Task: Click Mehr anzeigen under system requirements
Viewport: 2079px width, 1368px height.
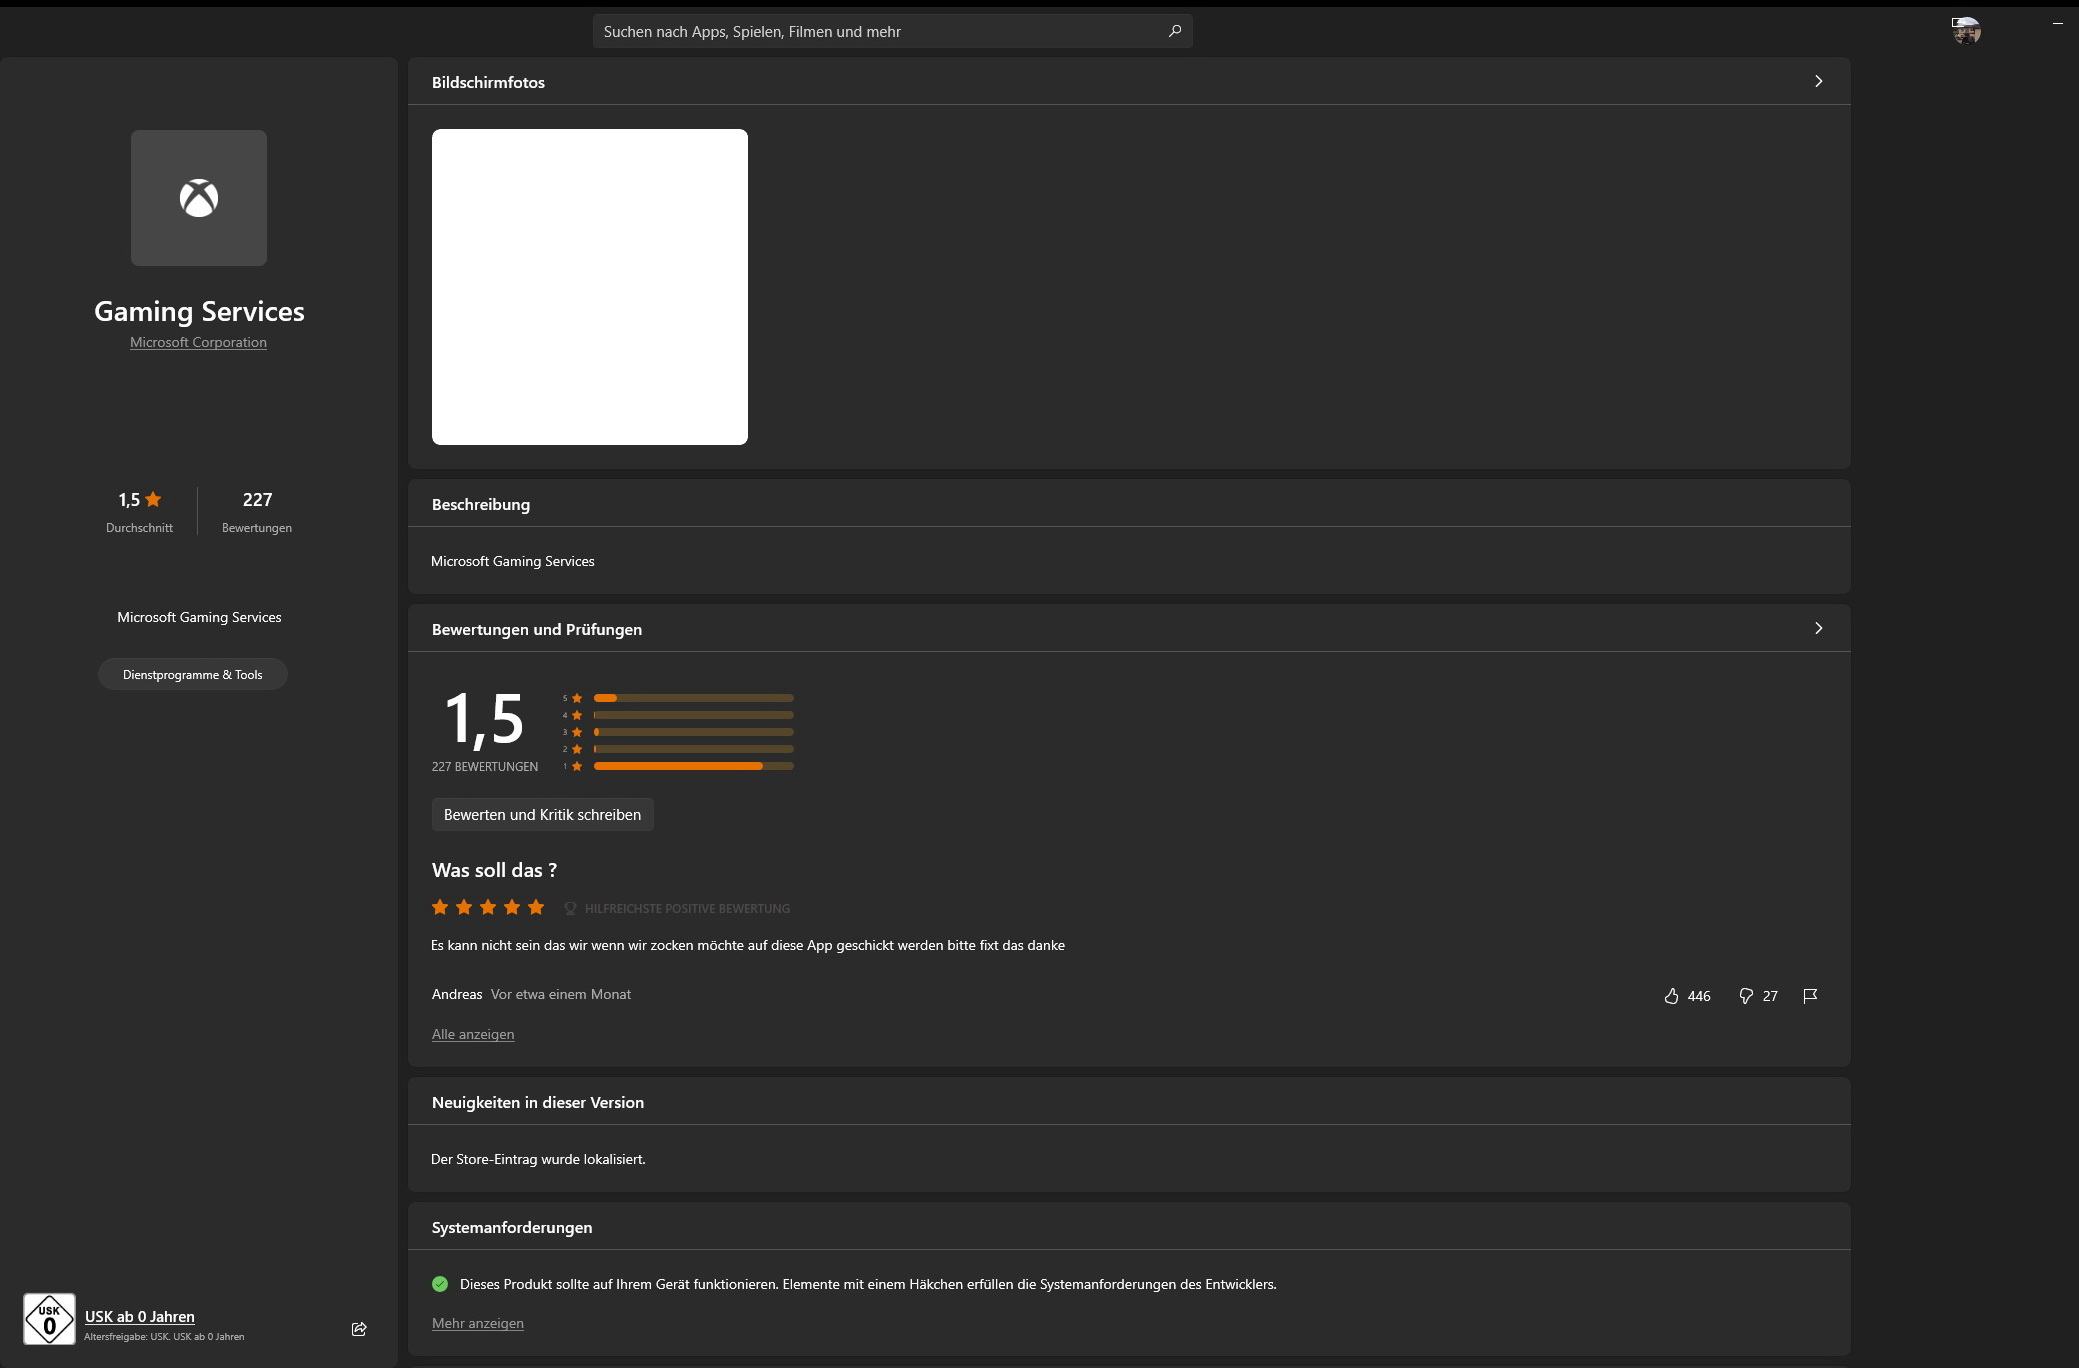Action: (x=478, y=1323)
